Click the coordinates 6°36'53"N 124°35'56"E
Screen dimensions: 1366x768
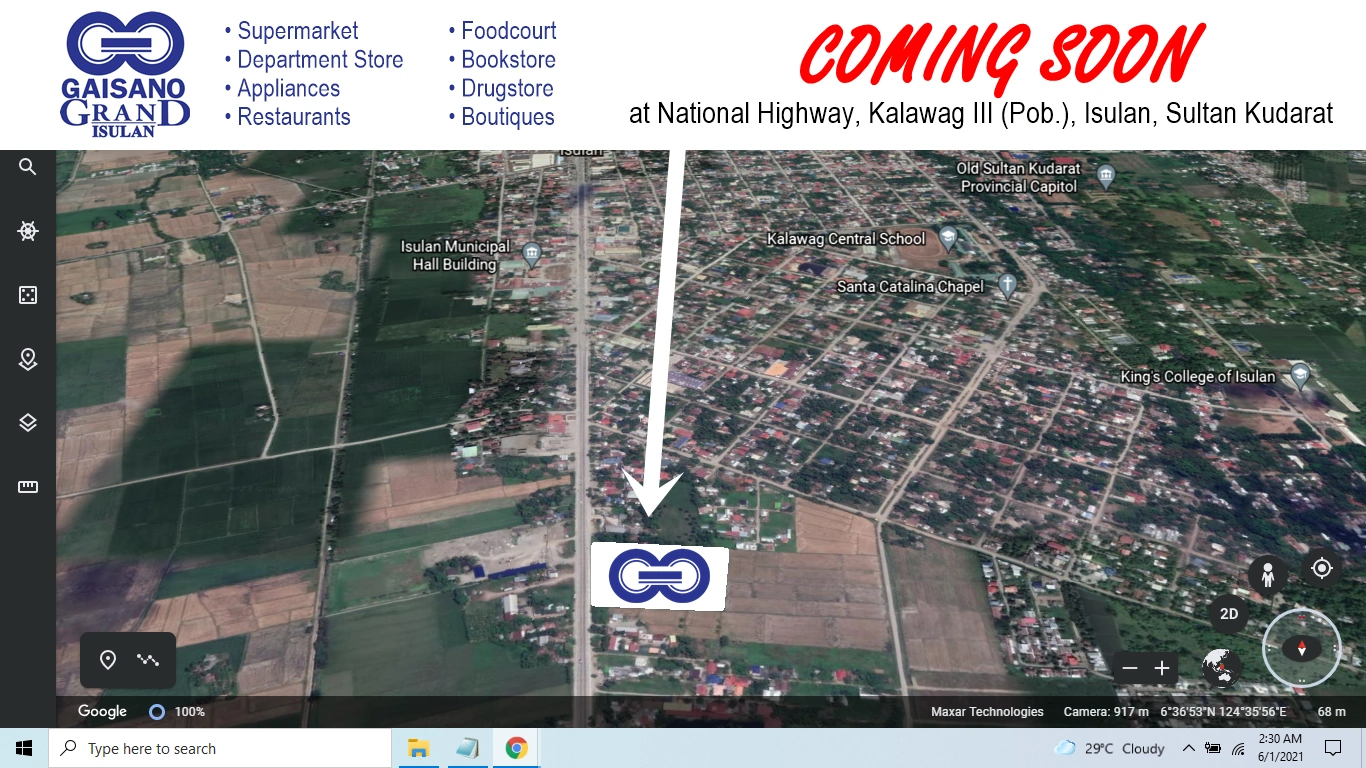coord(1223,712)
